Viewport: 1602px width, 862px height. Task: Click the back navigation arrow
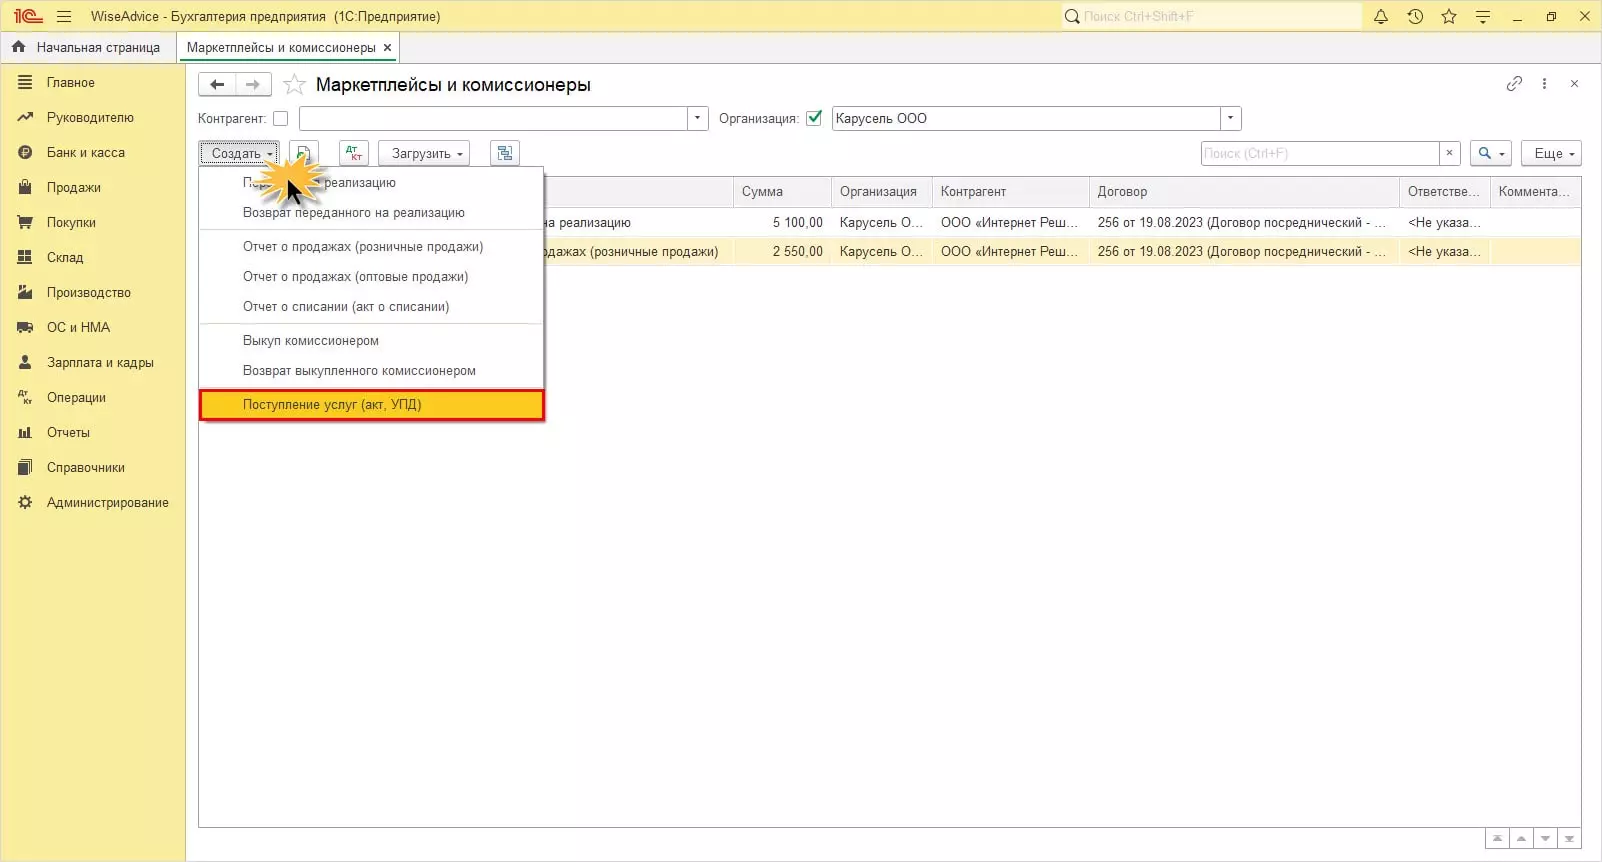point(217,85)
